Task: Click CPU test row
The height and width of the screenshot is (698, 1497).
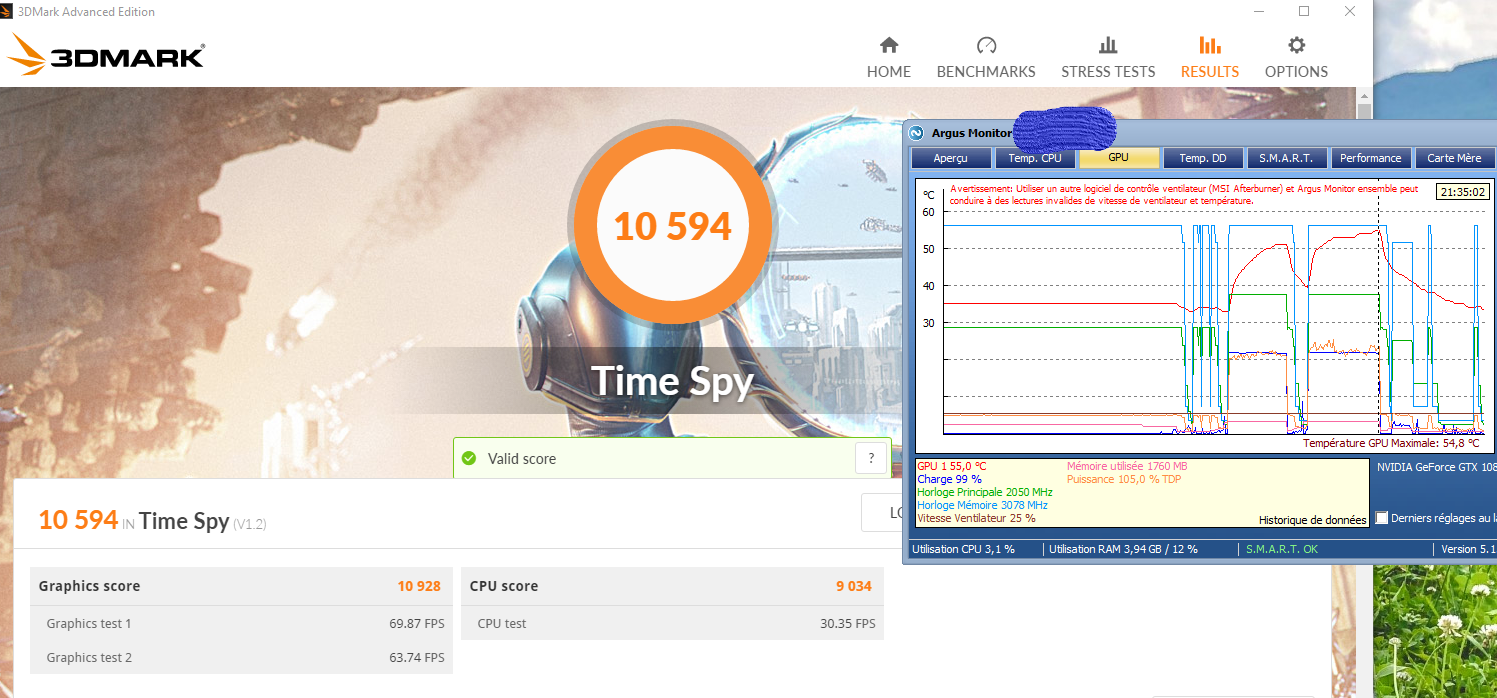Action: point(673,623)
